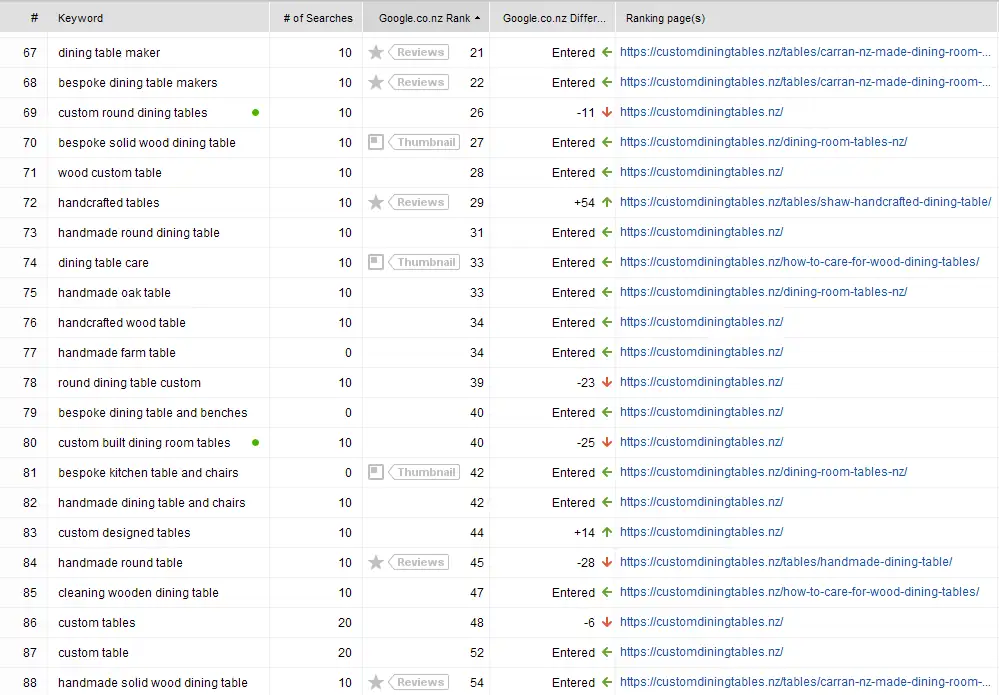Click the Google.co.nz Difference column header
Screen dimensions: 999x695
(x=554, y=18)
